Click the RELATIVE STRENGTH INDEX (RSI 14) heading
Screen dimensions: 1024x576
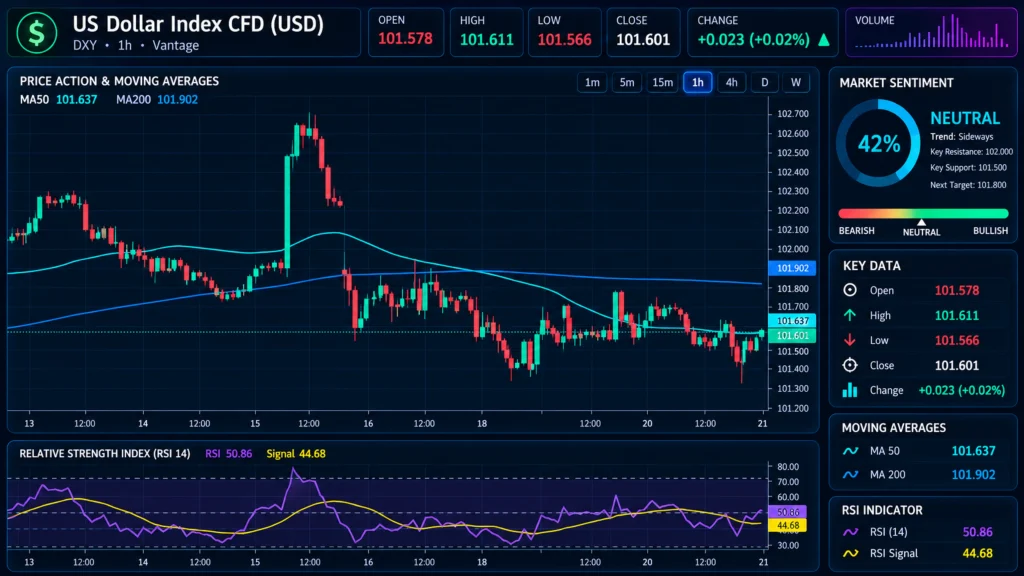[x=104, y=454]
